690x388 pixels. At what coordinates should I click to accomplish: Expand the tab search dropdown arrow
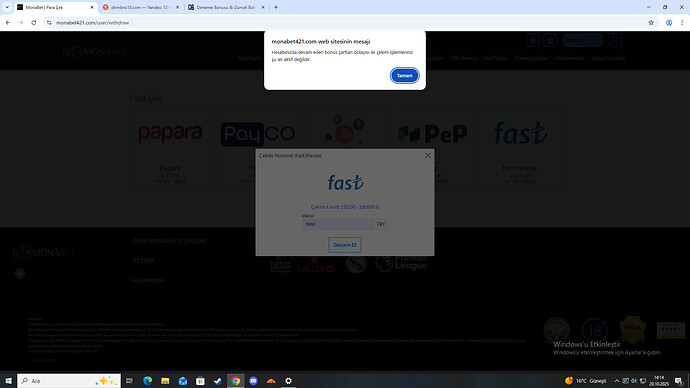[7, 7]
